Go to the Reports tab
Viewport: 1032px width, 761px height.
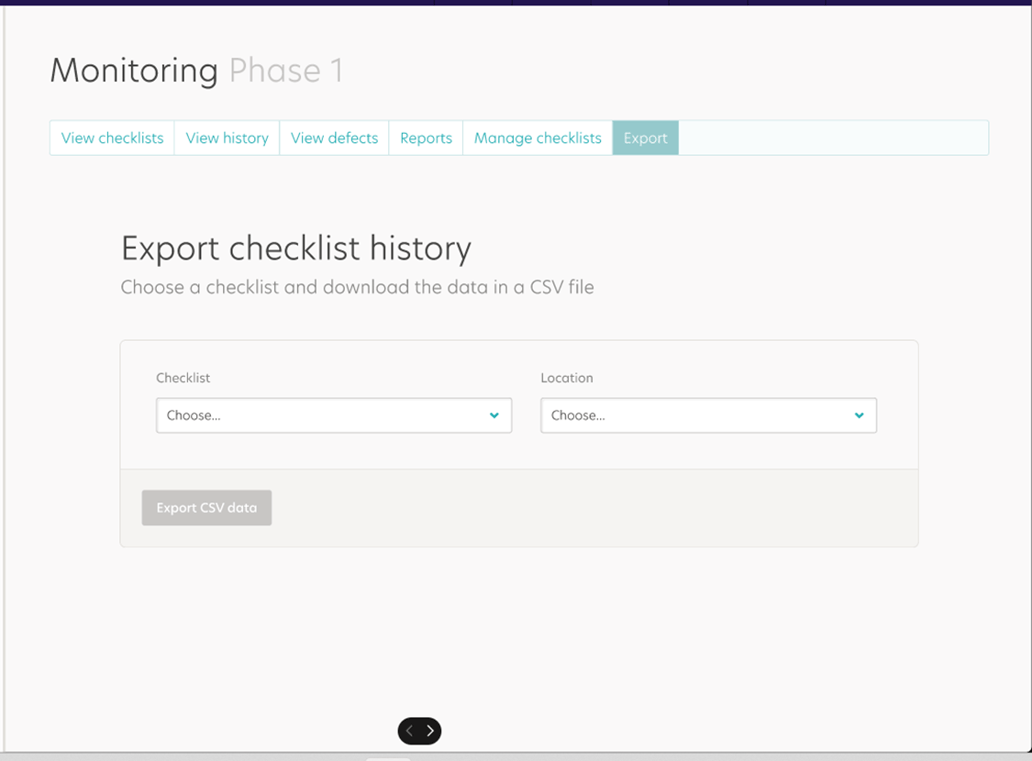(x=425, y=137)
